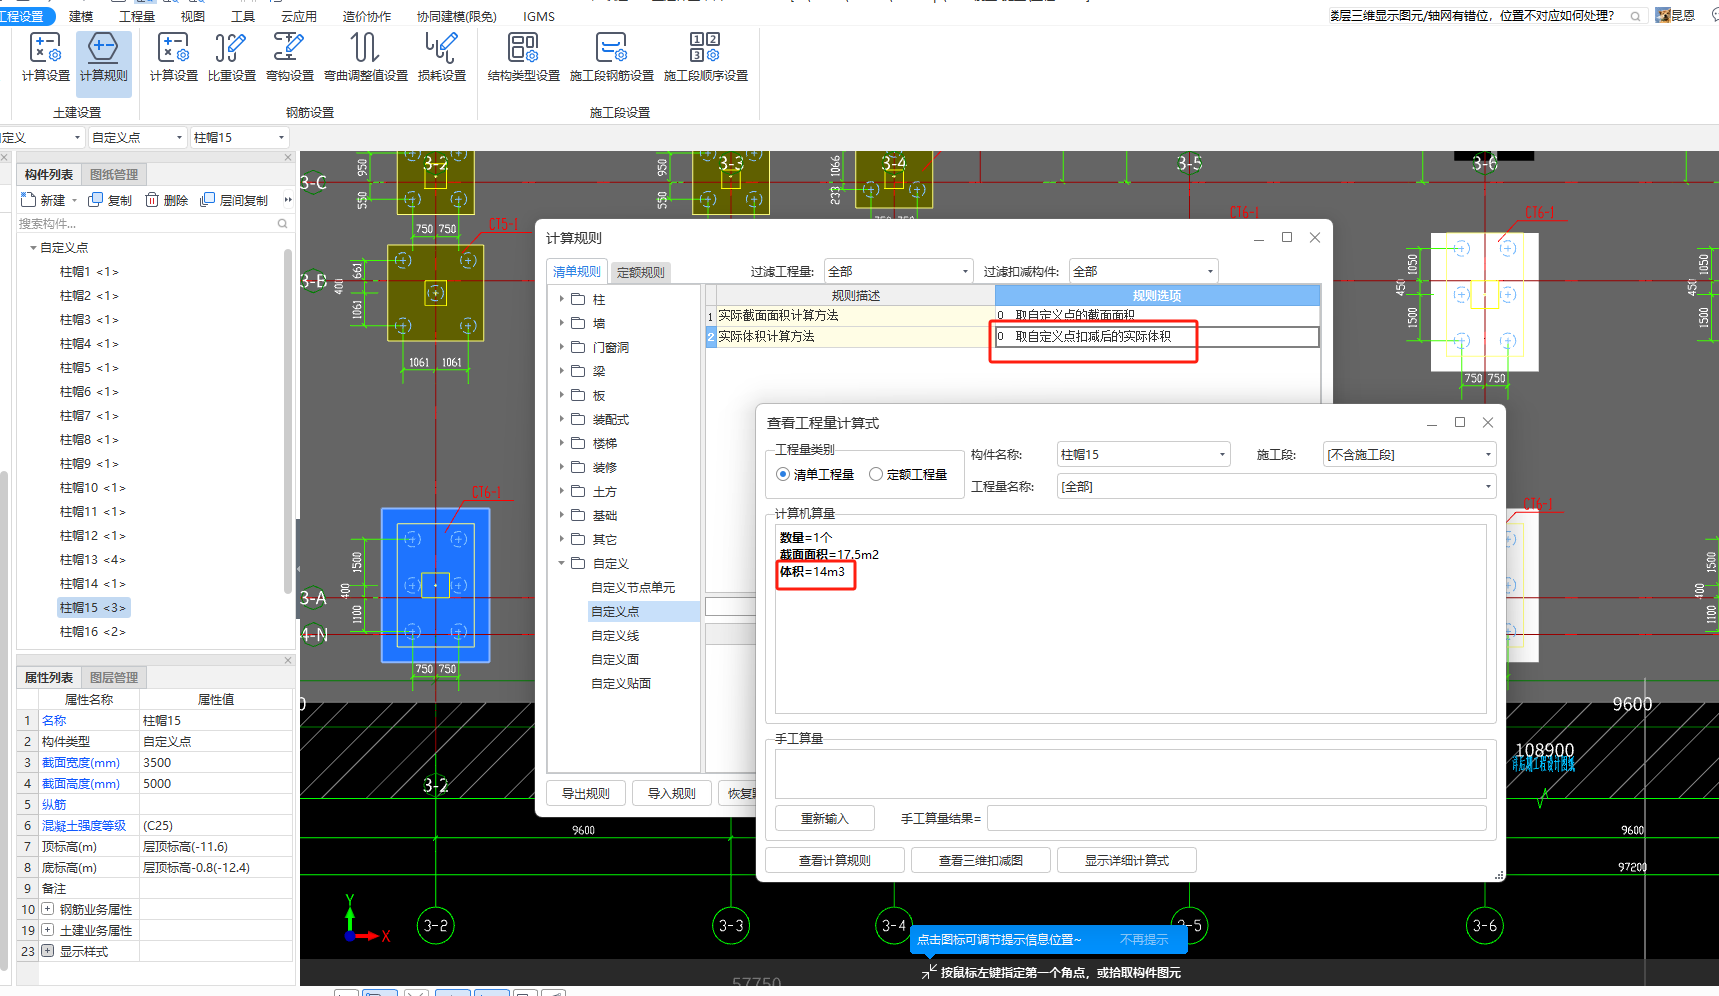Click 删除 in component list toolbar

tap(166, 200)
